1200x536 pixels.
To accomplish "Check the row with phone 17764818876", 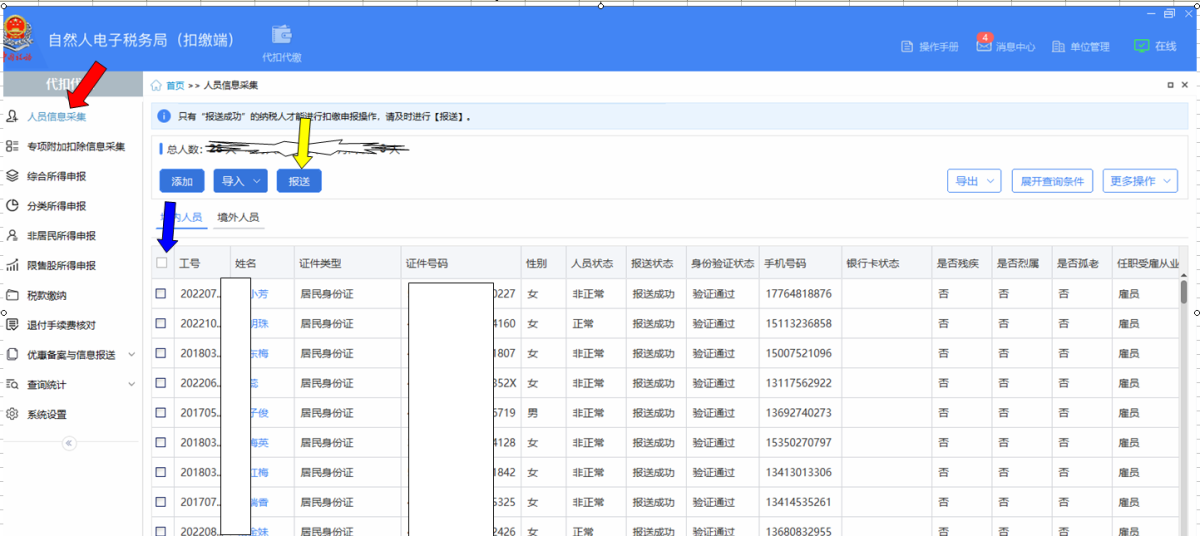I will 162,294.
